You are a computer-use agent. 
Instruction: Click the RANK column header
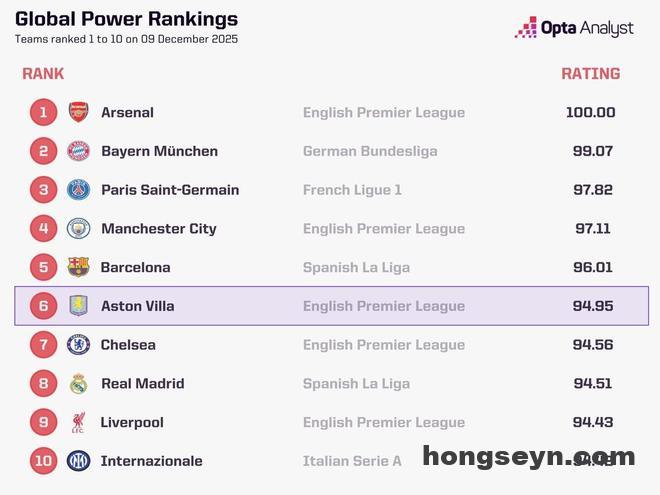43,73
